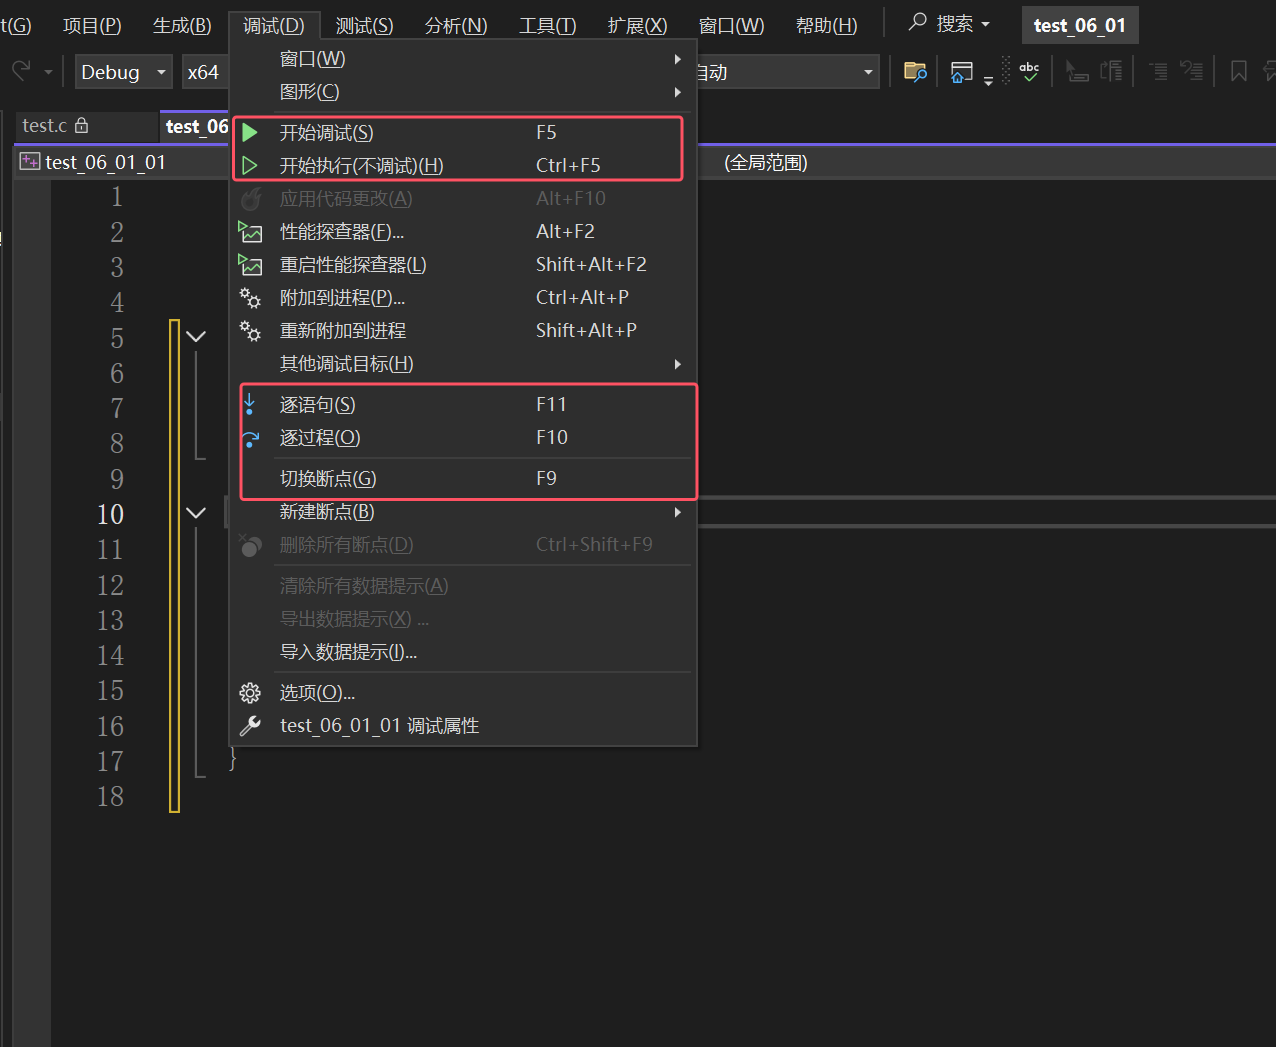Click the gears icon beside 附加到进程
This screenshot has width=1276, height=1047.
point(250,298)
